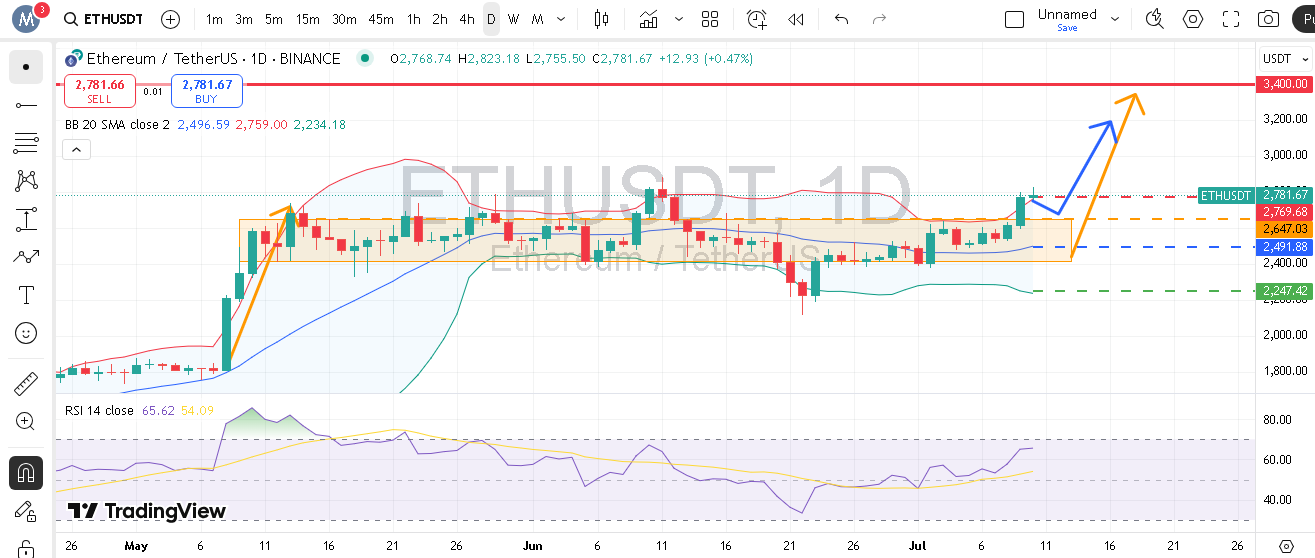Toggle stay in drawing mode

26,510
